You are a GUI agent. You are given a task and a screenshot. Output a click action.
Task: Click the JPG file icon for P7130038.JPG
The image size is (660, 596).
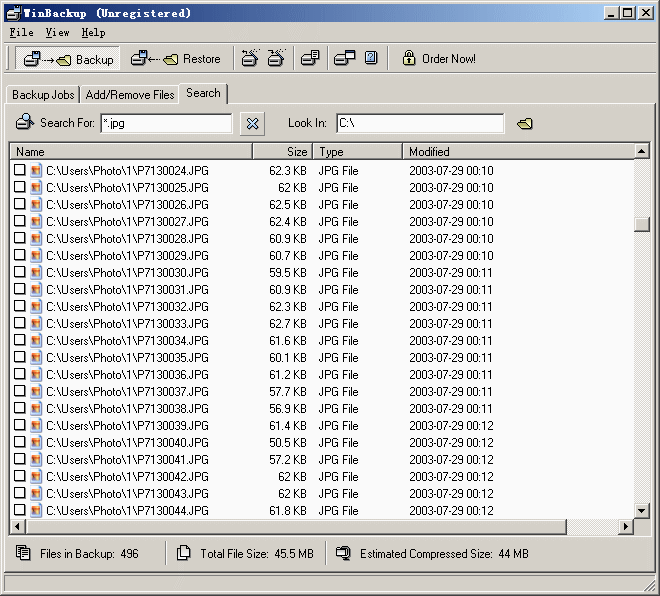pos(36,408)
